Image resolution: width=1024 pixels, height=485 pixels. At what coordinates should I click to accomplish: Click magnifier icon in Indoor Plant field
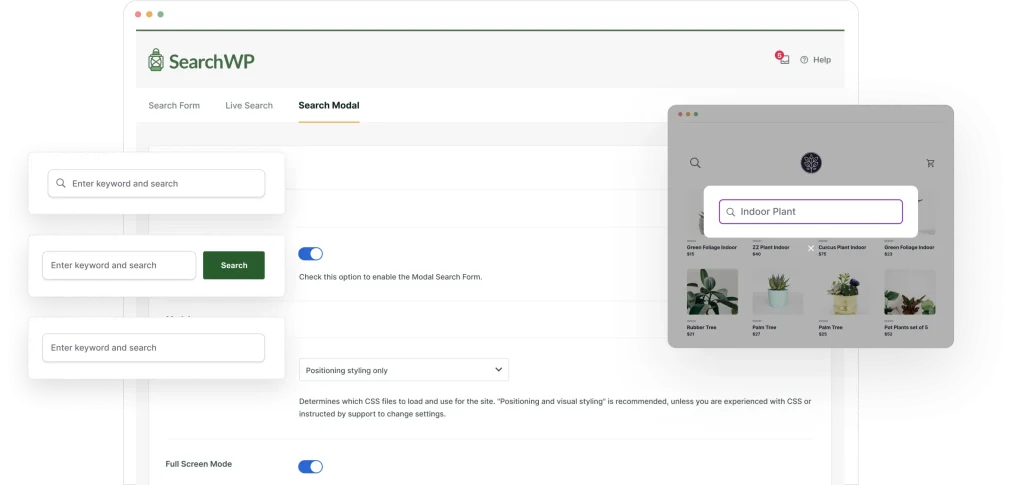(x=731, y=212)
